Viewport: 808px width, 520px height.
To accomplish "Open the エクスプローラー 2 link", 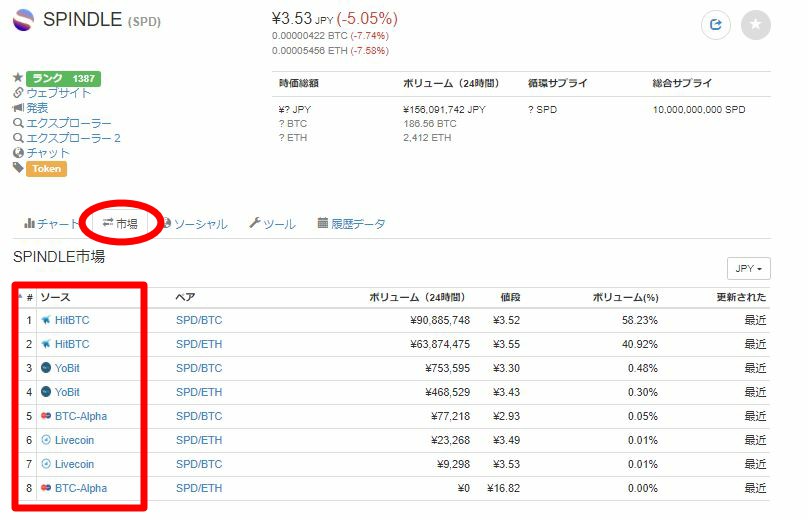I will (x=73, y=138).
